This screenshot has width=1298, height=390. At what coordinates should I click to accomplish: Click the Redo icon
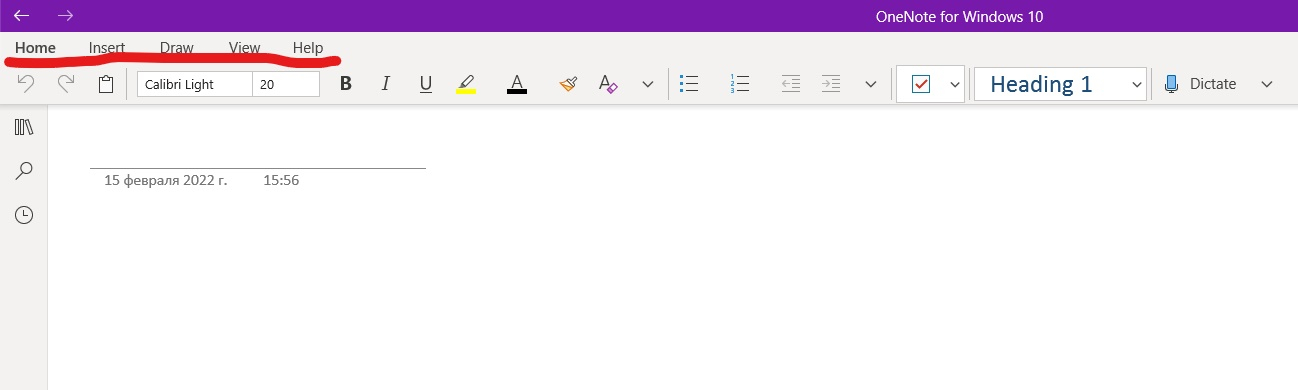(x=66, y=84)
